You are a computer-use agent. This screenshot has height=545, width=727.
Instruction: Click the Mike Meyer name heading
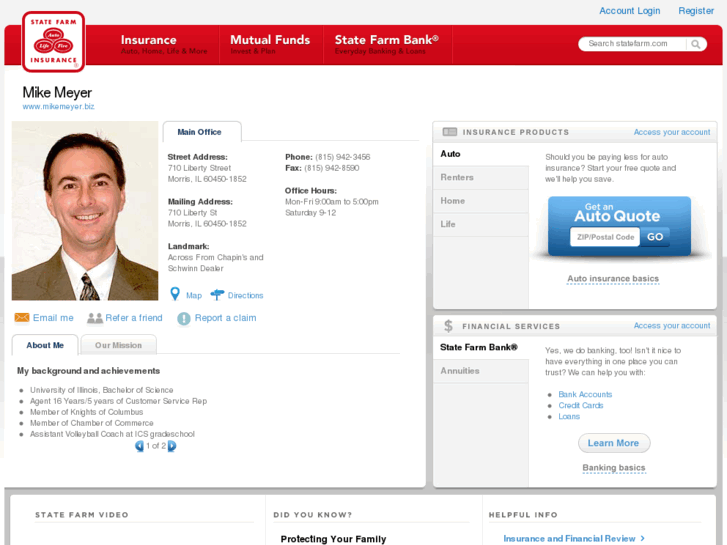pos(57,93)
